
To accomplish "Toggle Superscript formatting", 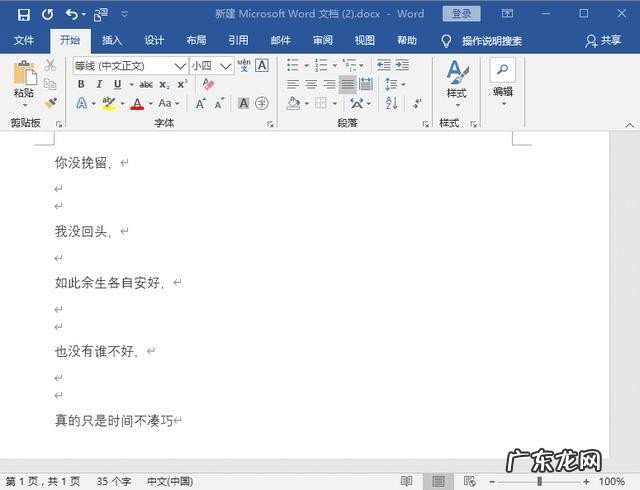I will click(182, 84).
